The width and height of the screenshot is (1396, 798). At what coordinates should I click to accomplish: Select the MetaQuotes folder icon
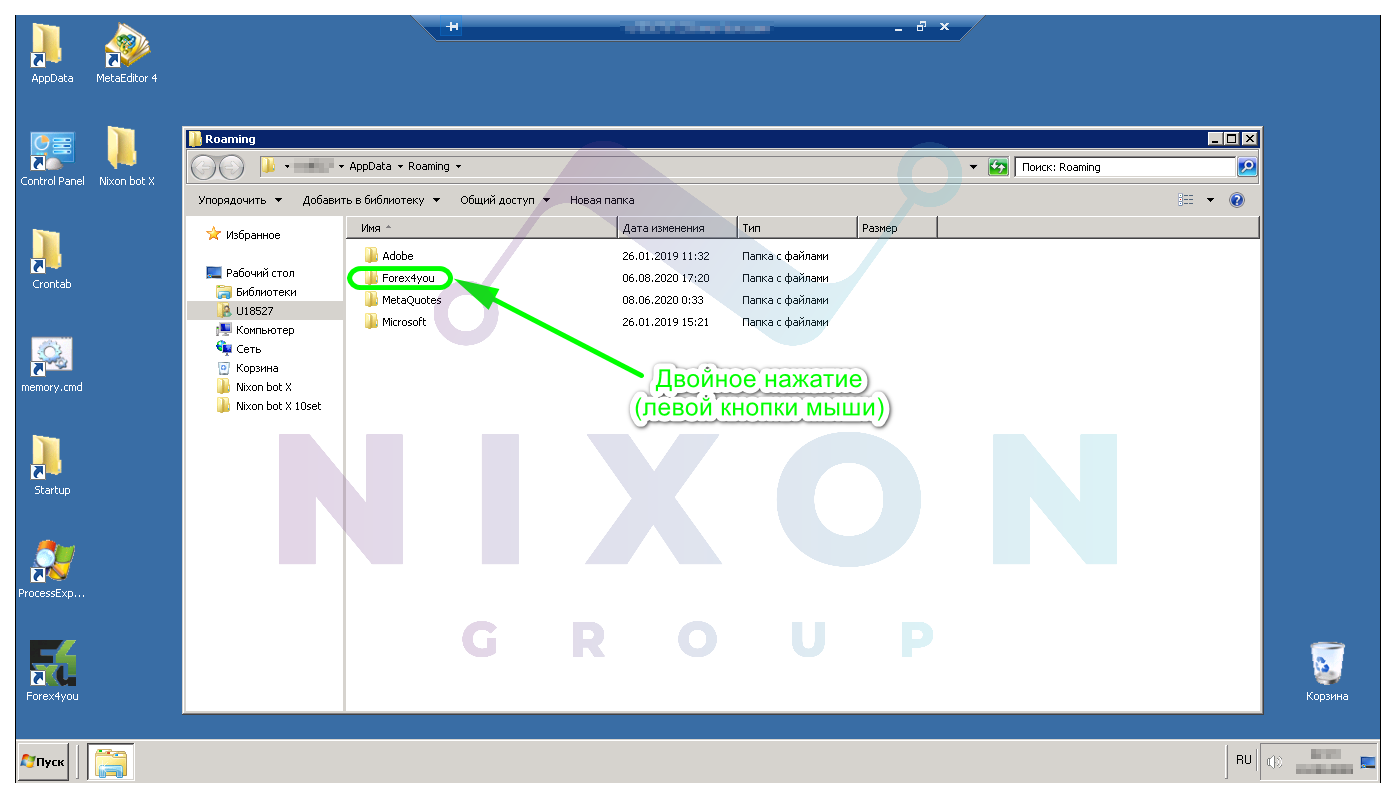point(371,300)
